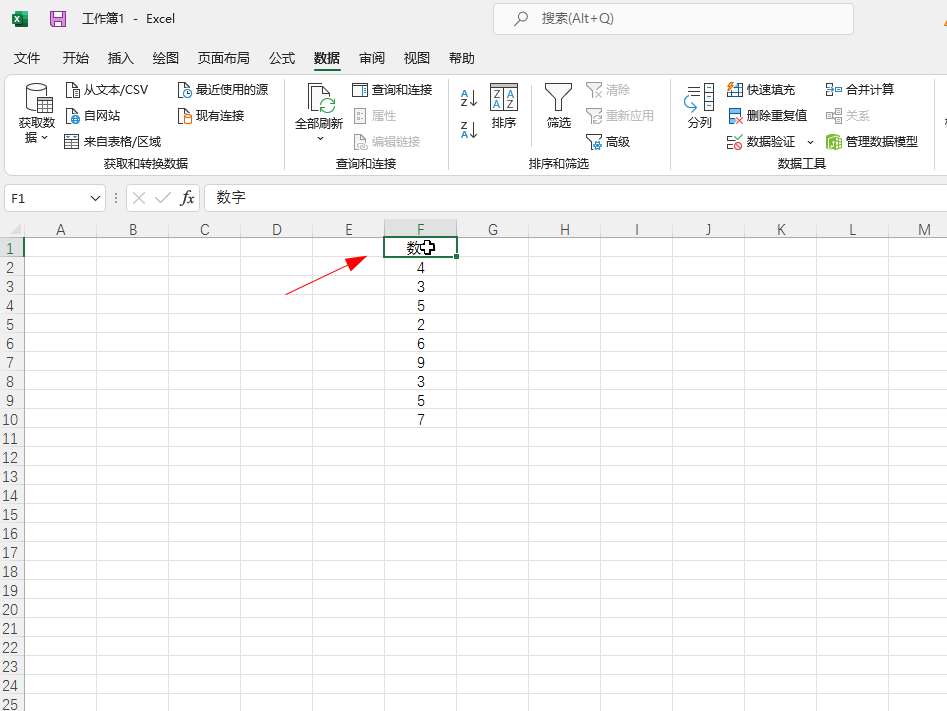Toggle the 筛选 filter button

558,106
